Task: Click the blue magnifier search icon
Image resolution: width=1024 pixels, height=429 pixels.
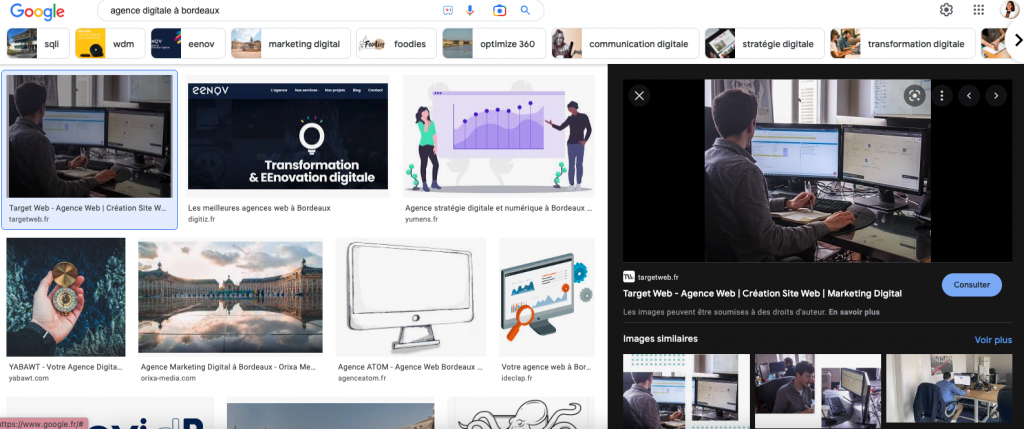Action: click(525, 10)
